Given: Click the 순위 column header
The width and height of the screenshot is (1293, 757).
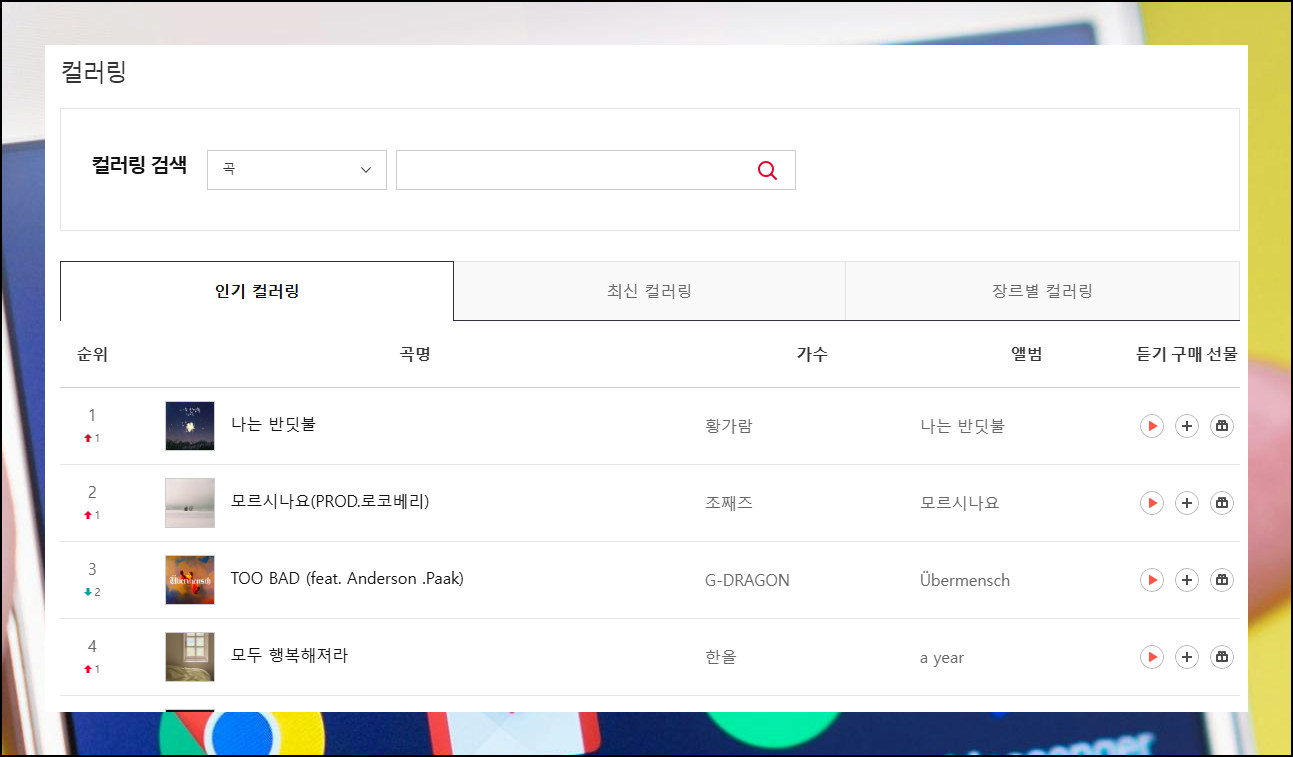Looking at the screenshot, I should (92, 354).
